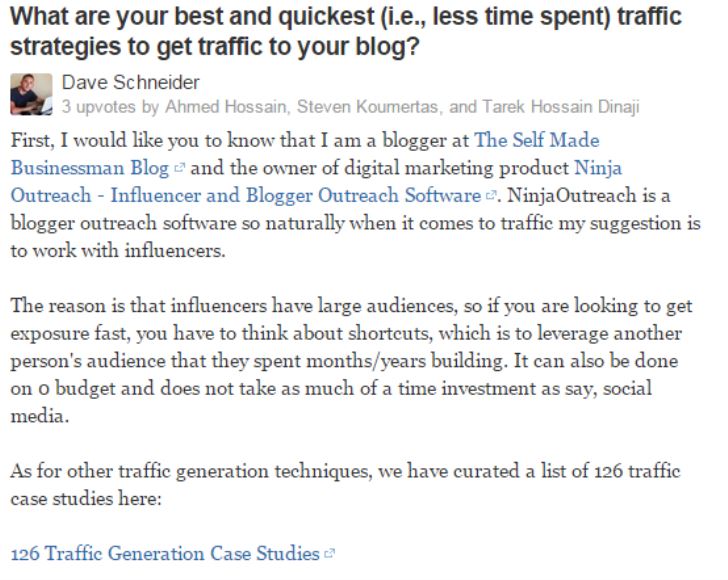Viewport: 728px width, 580px height.
Task: Click Dave Schneider's profile photo
Action: click(31, 94)
